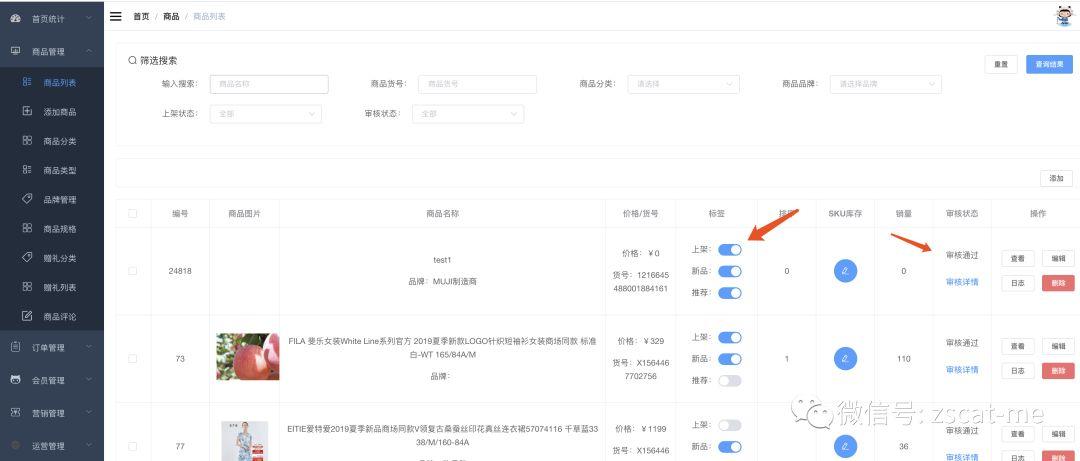
Task: Open the 商品分类 dropdown
Action: click(x=683, y=84)
